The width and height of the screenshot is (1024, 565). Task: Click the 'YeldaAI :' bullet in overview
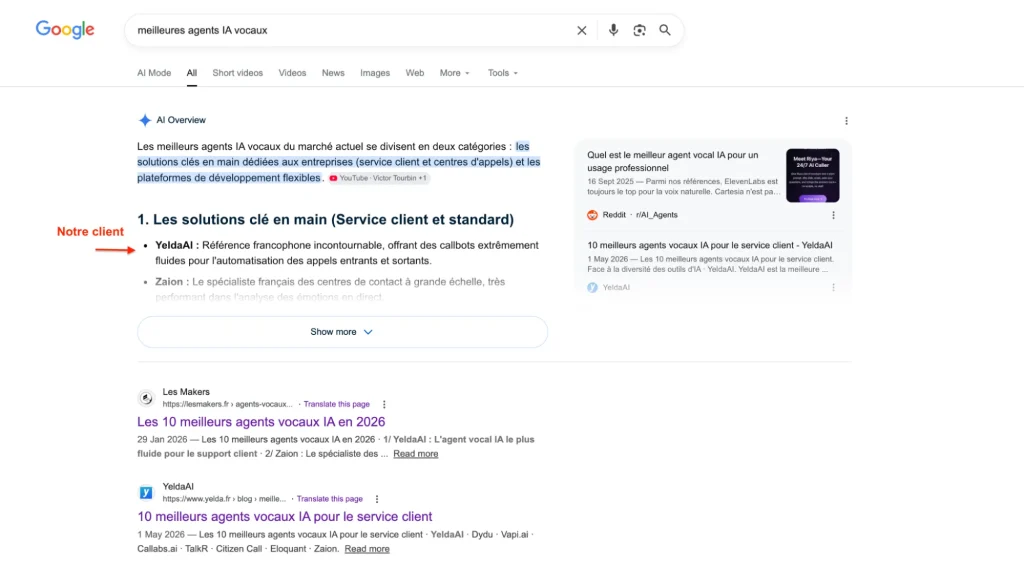coord(177,246)
